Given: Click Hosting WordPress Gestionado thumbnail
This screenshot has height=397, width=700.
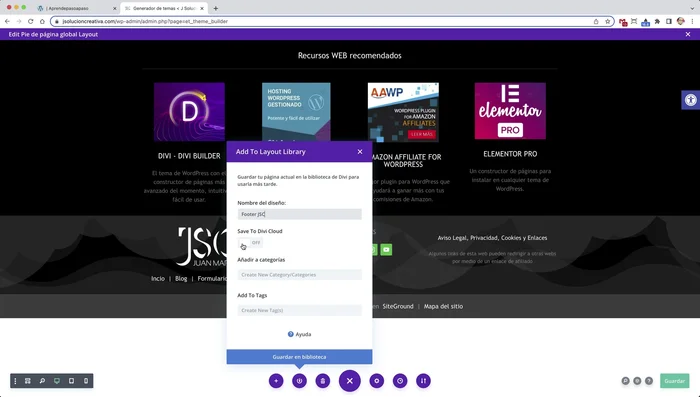Looking at the screenshot, I should tap(296, 112).
